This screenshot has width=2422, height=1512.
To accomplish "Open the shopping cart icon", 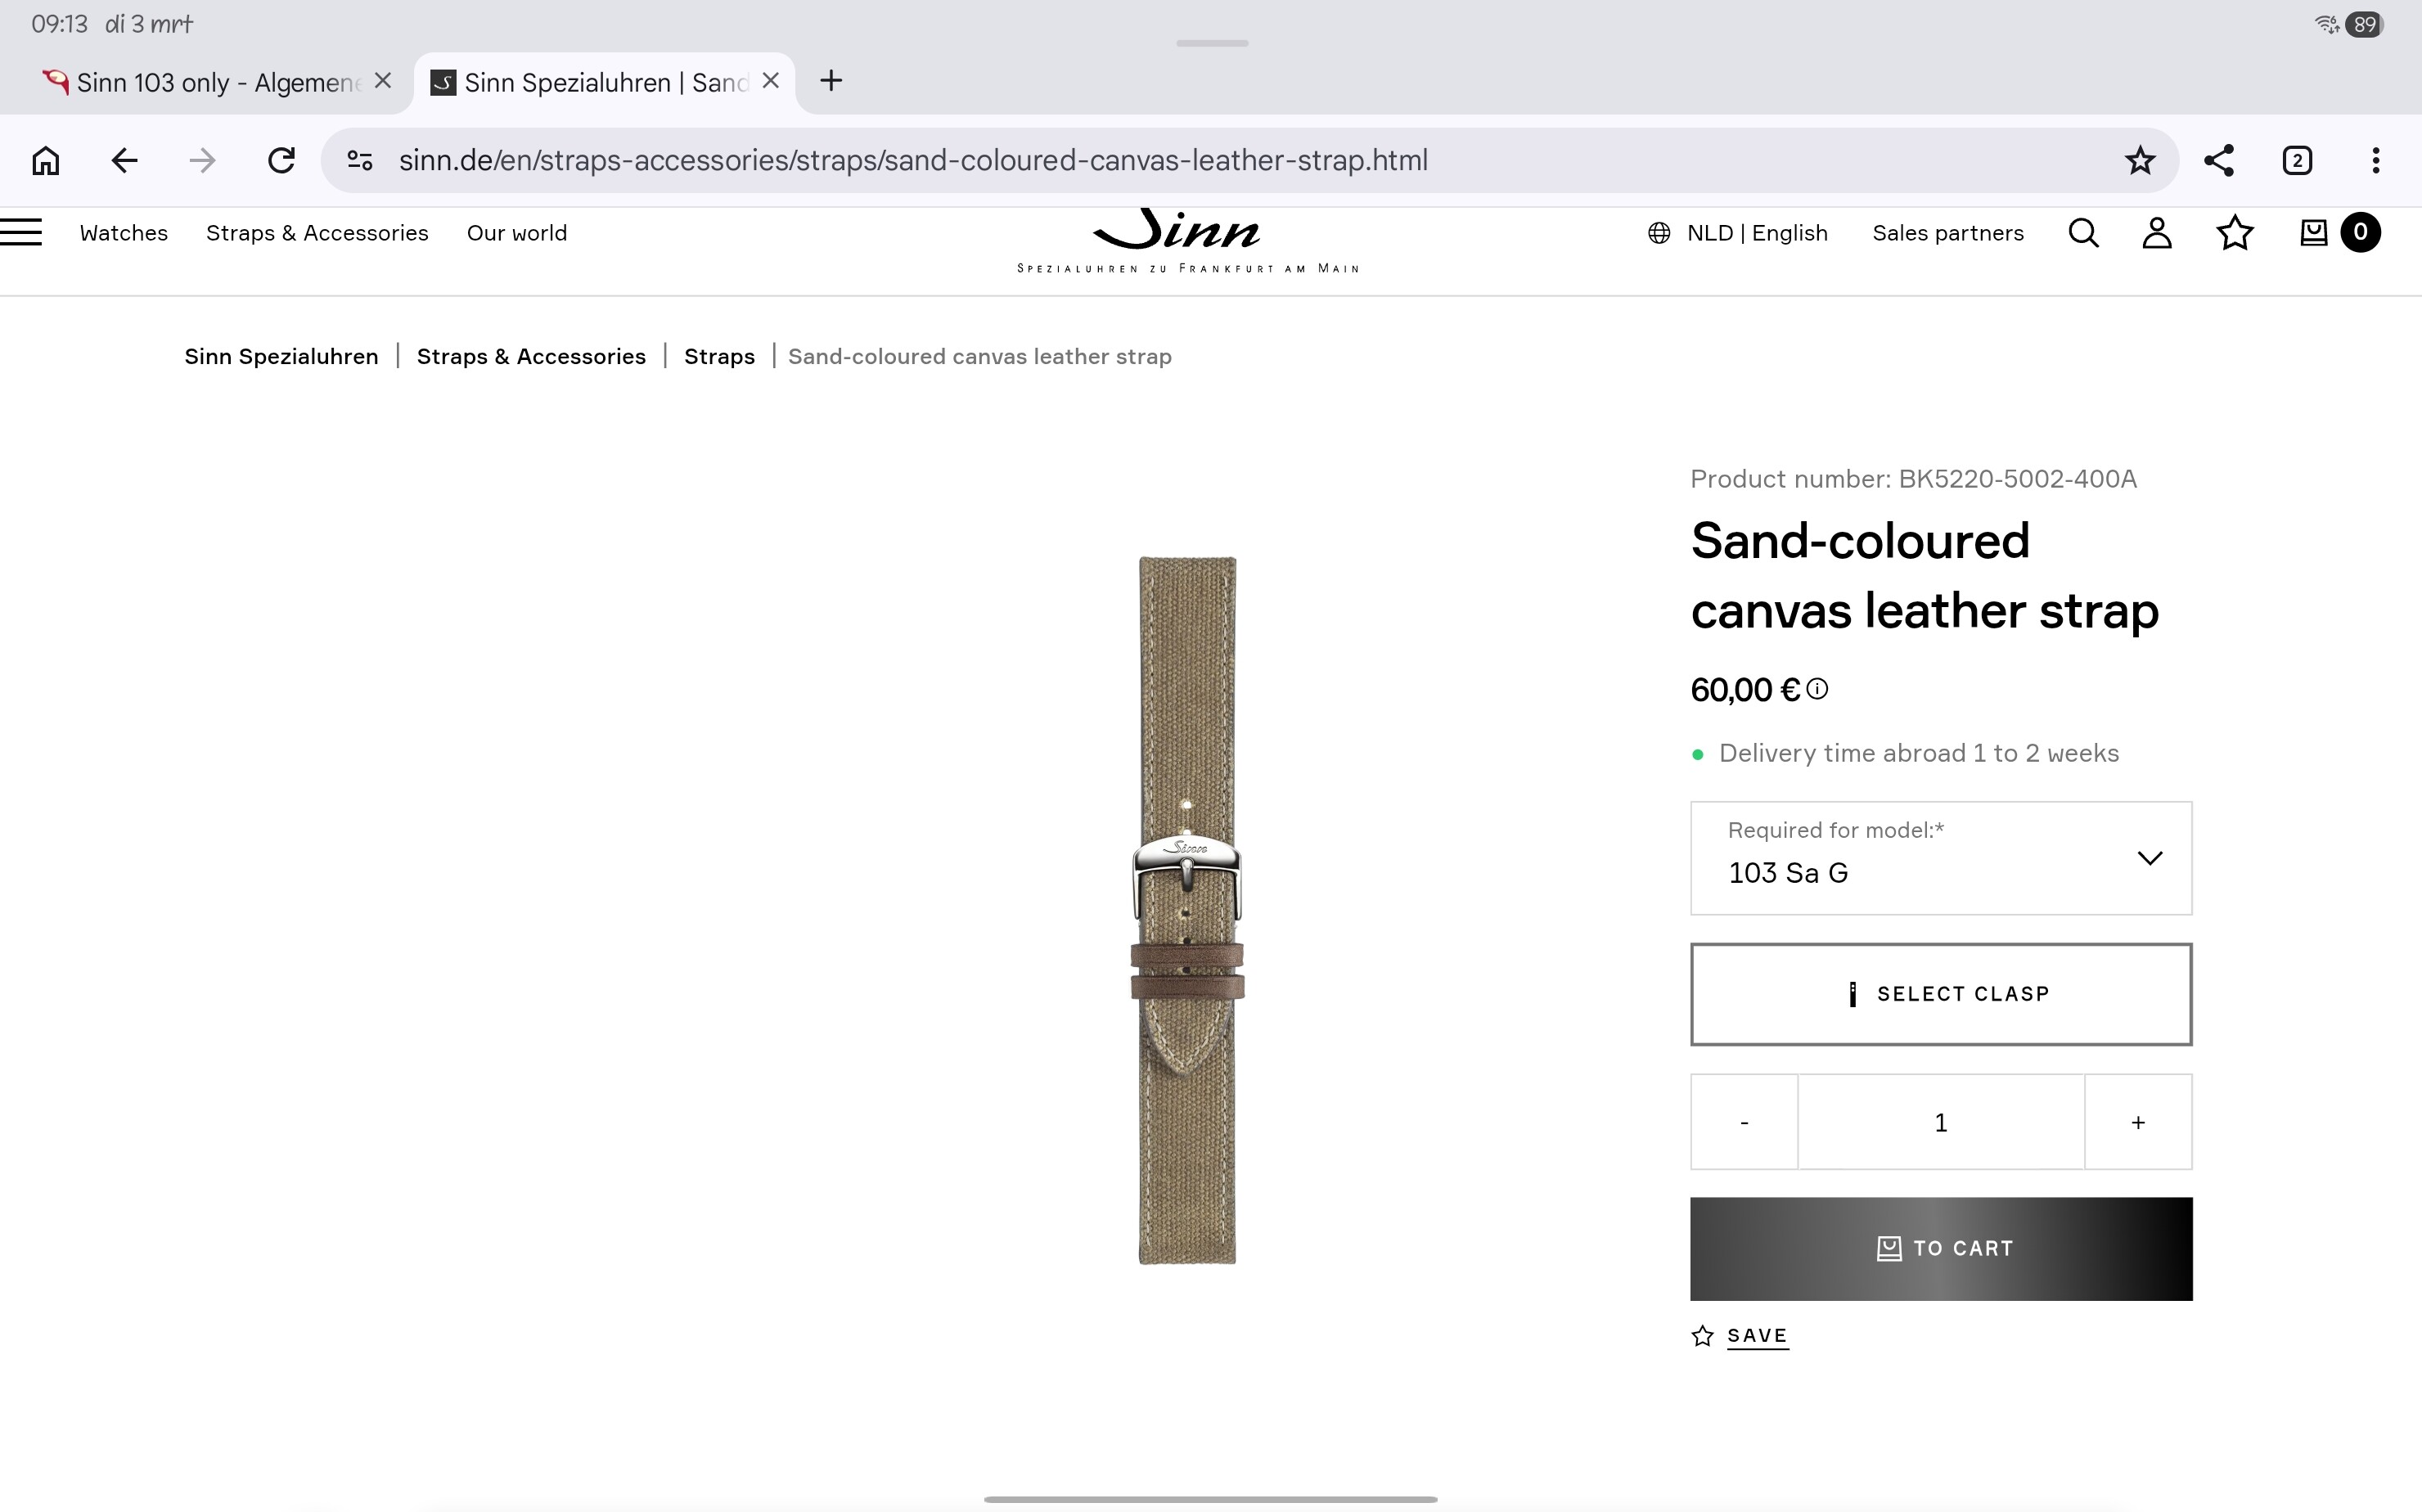I will [x=2313, y=233].
